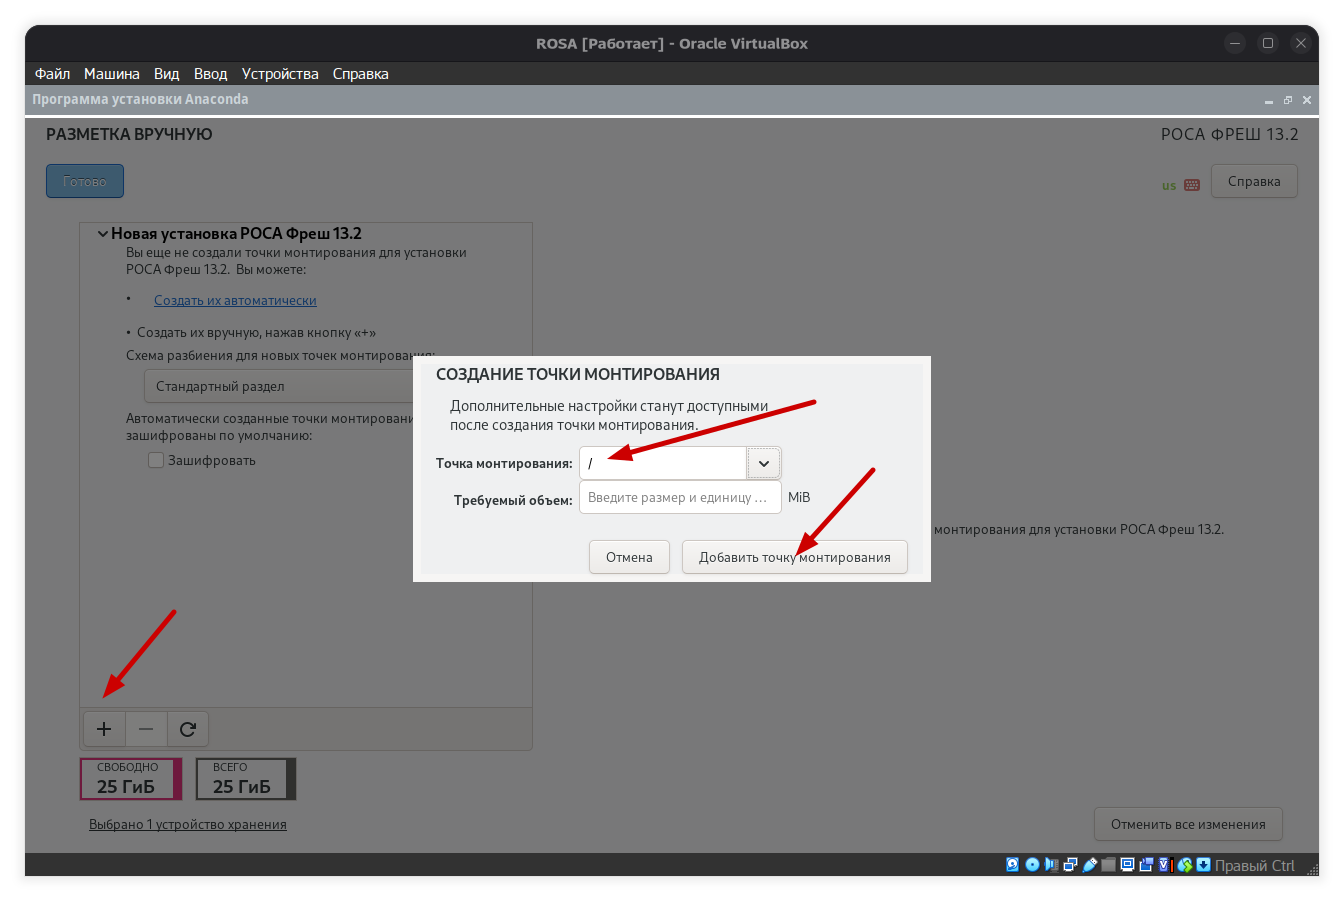This screenshot has width=1344, height=901.
Task: Open the 'Устройства' menu
Action: tap(280, 74)
